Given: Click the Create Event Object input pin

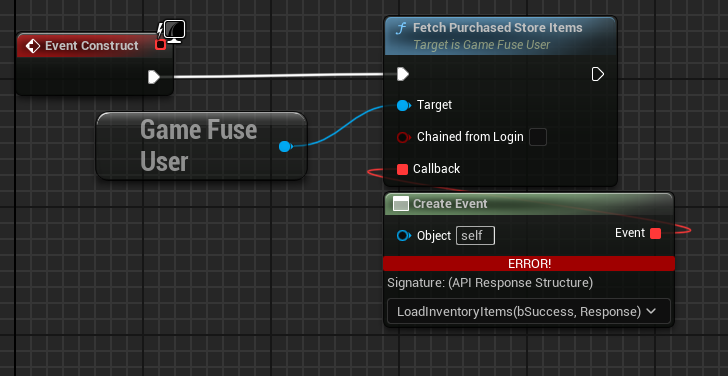Looking at the screenshot, I should pos(403,236).
